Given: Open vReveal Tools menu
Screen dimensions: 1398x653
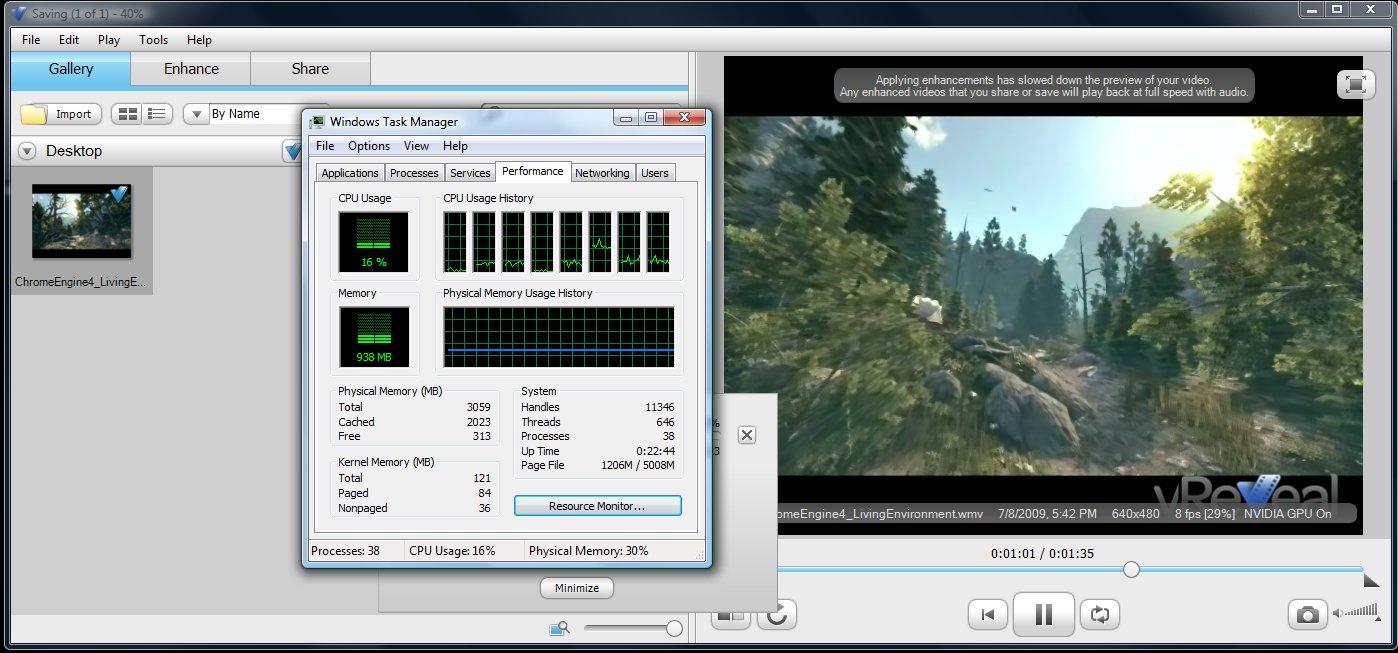Looking at the screenshot, I should (x=153, y=40).
